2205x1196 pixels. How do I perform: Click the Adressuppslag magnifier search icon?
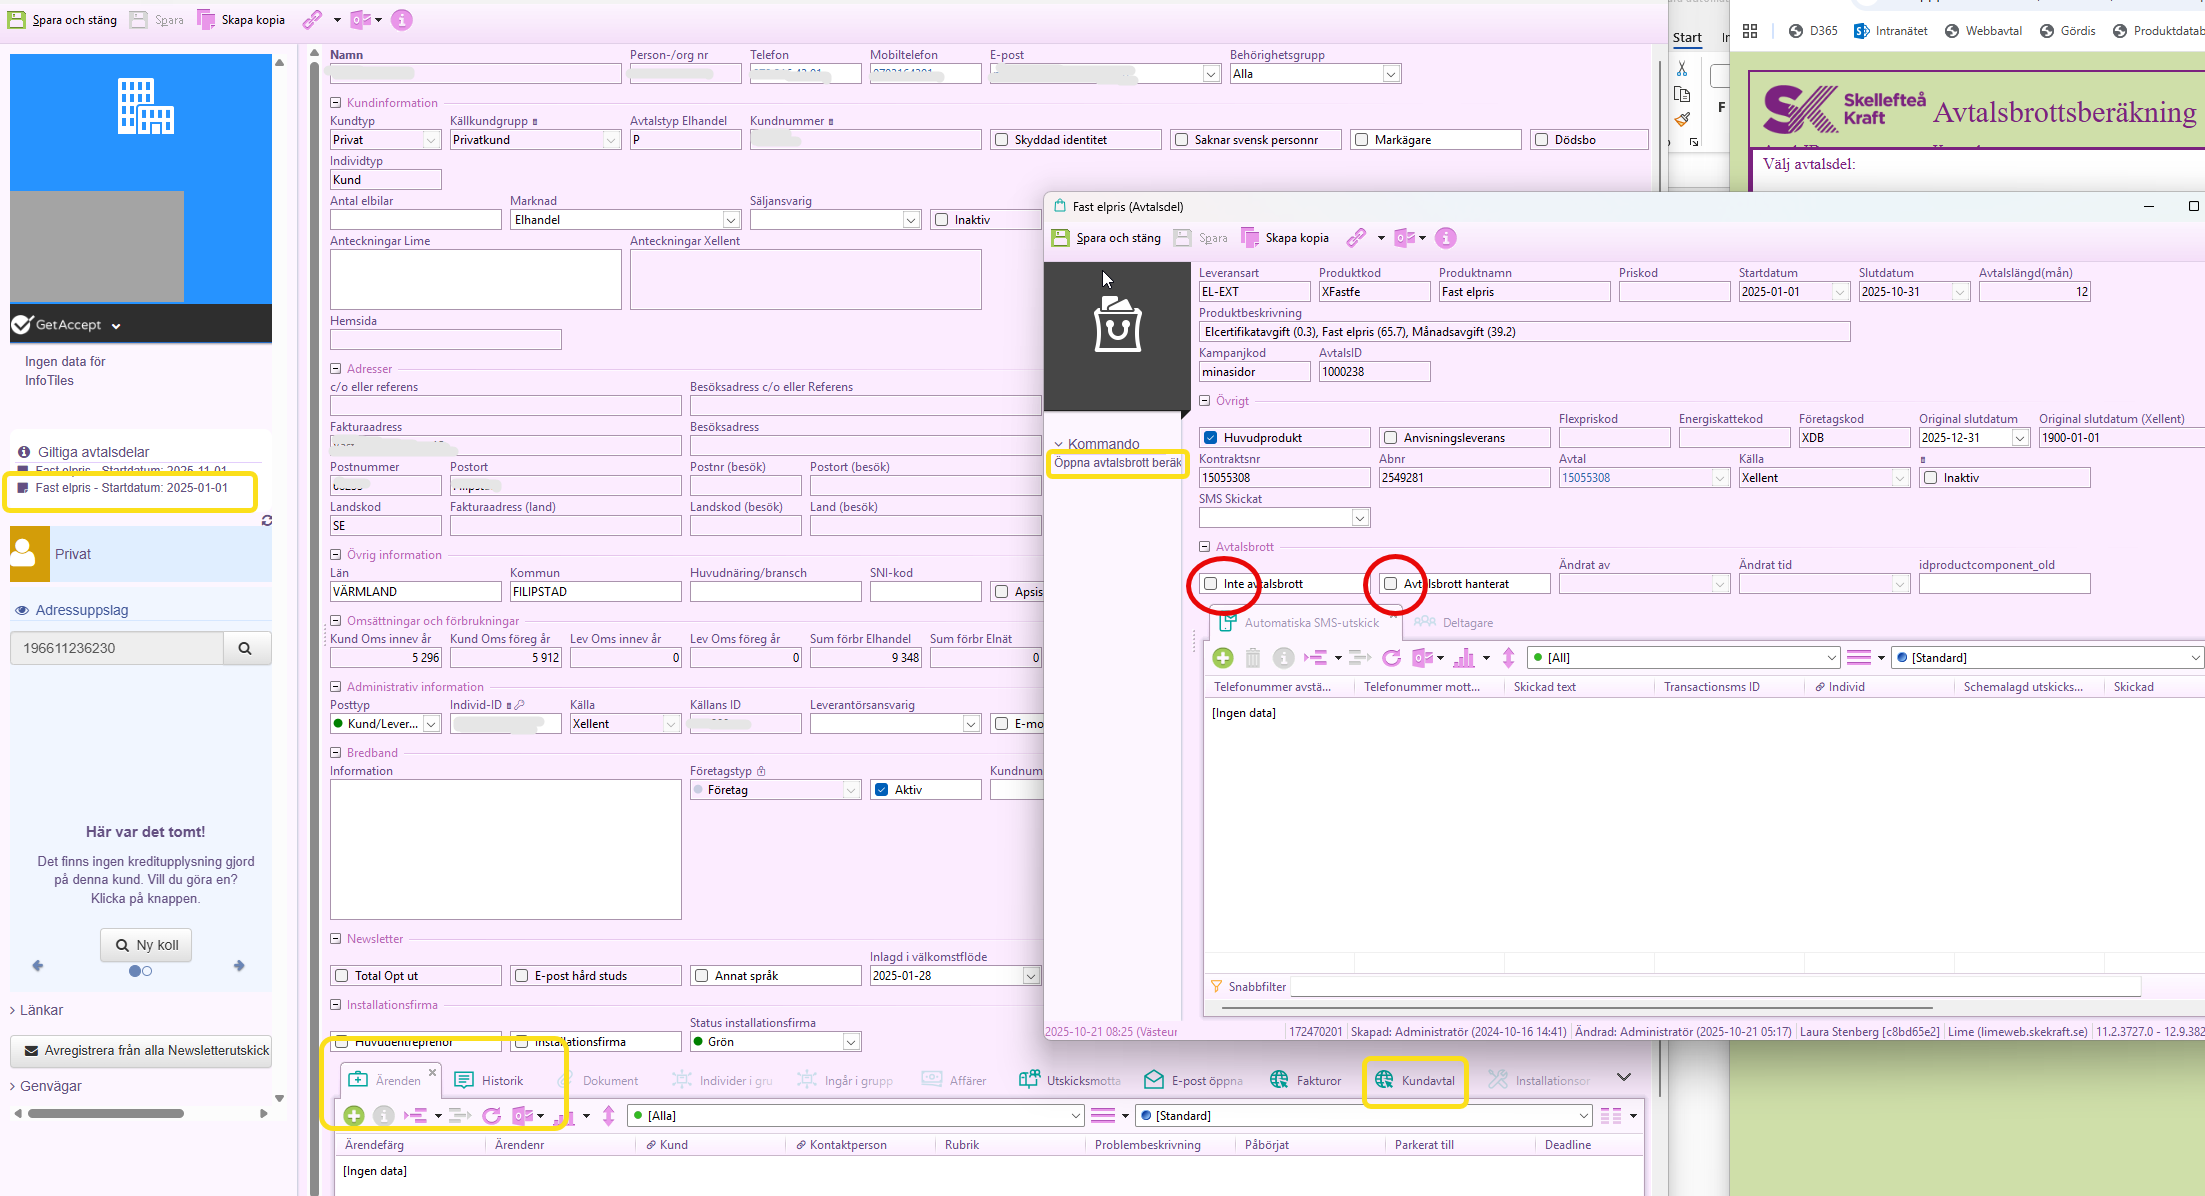(x=245, y=648)
